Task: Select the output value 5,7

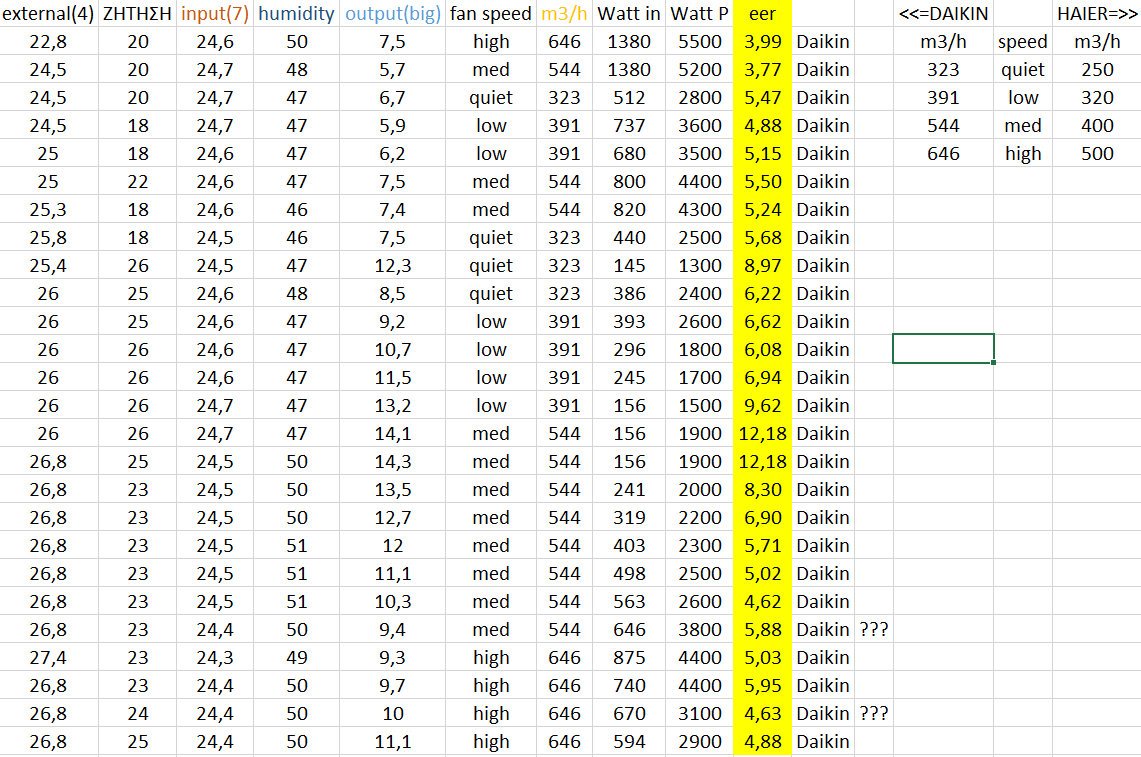Action: tap(393, 70)
